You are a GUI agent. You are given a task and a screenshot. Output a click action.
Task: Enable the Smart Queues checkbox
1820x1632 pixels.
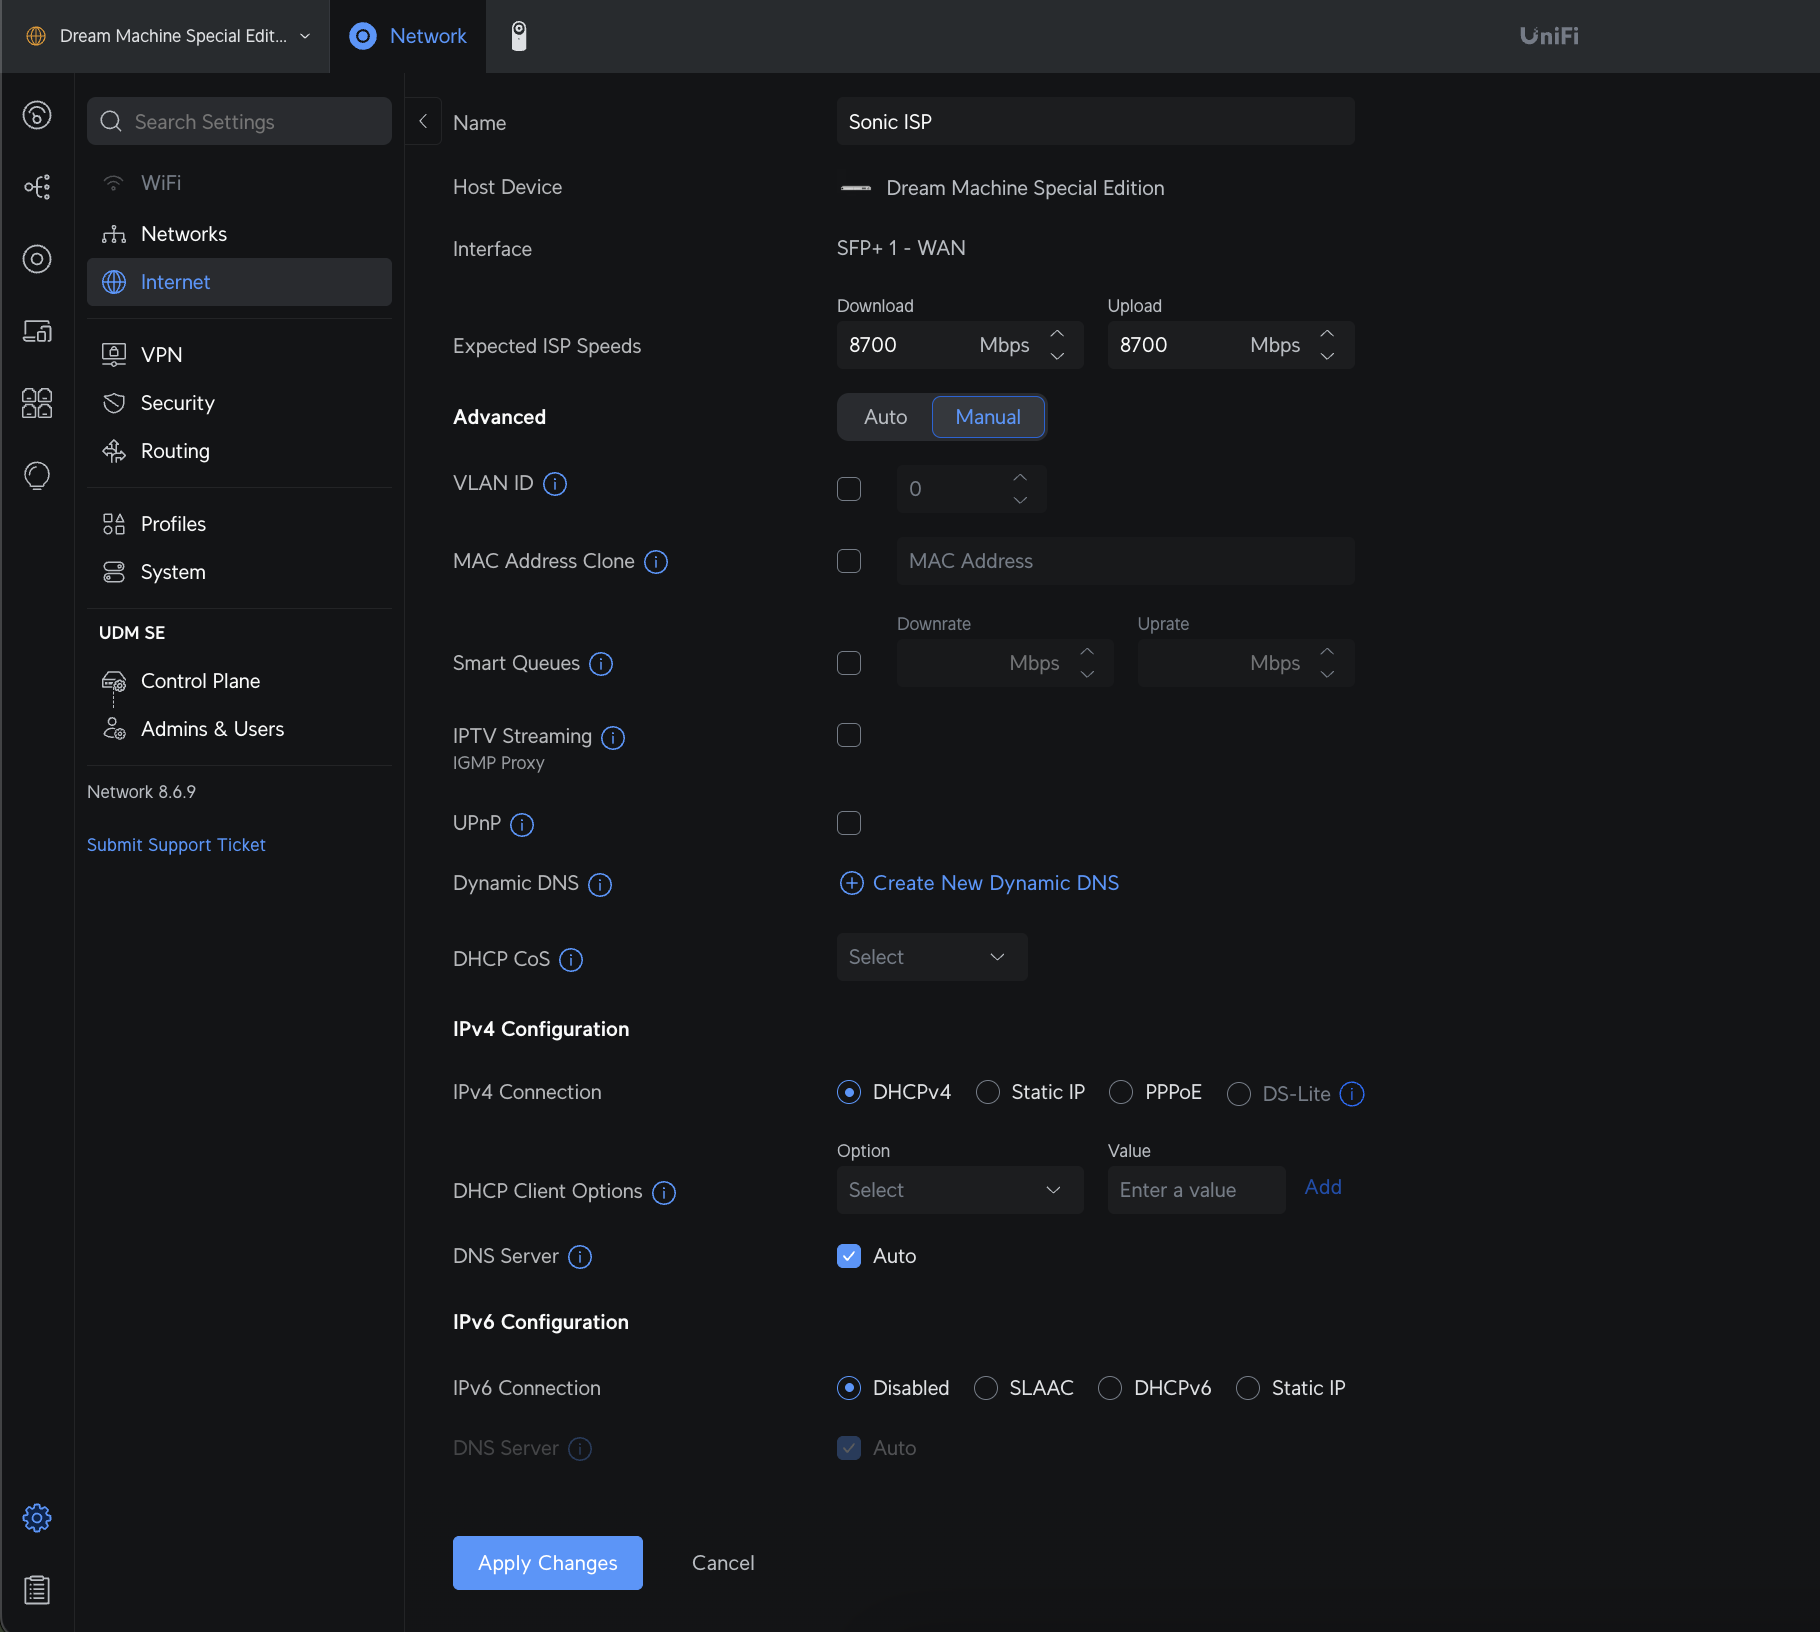pyautogui.click(x=849, y=663)
